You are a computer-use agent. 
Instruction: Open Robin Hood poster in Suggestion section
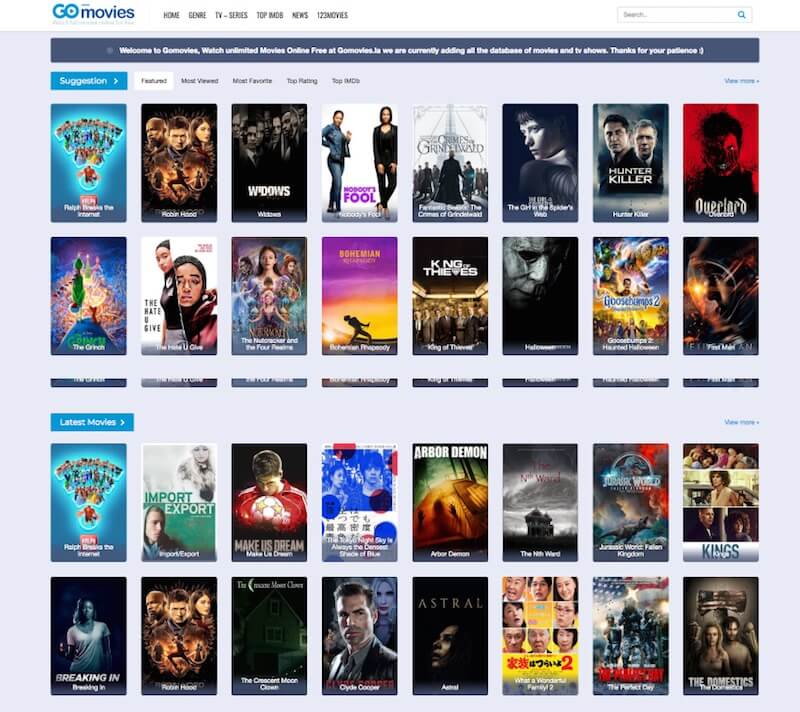tap(179, 163)
